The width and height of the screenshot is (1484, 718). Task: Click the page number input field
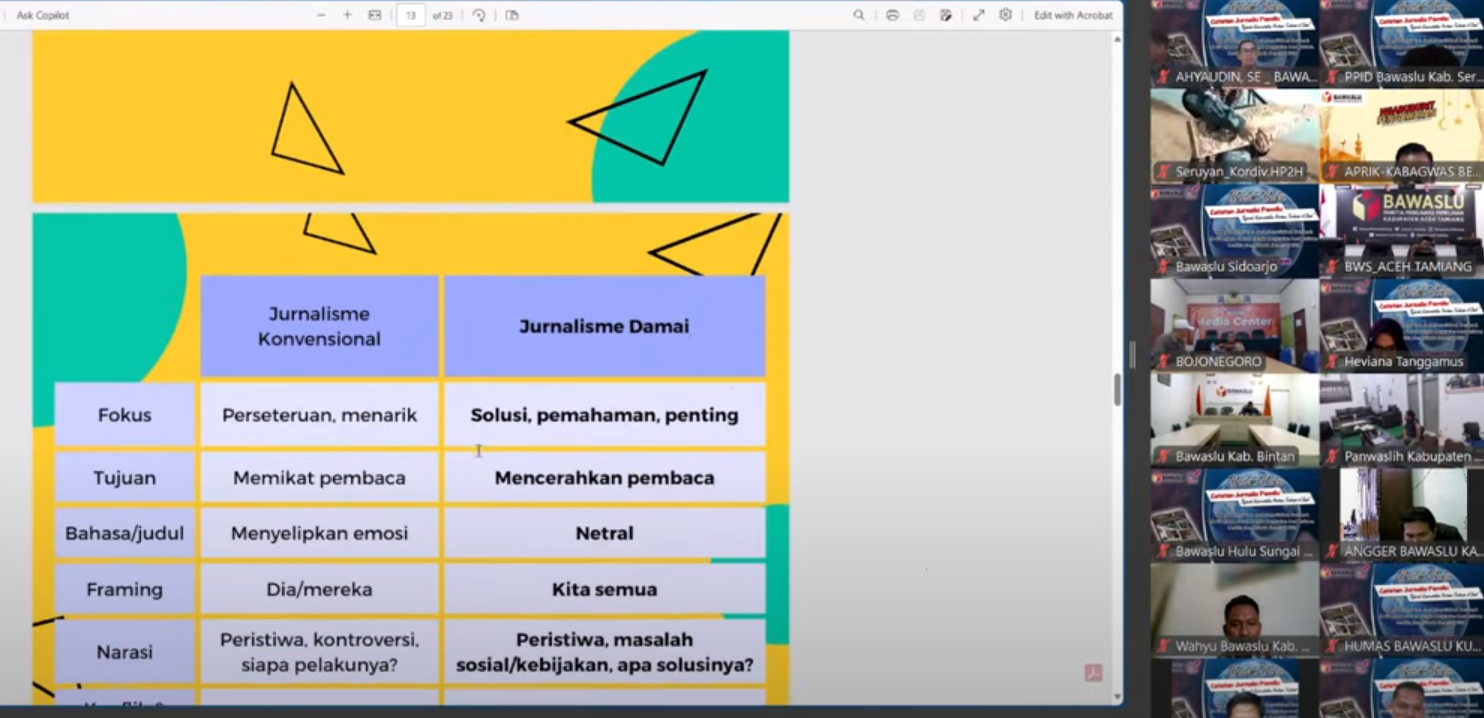[x=410, y=15]
